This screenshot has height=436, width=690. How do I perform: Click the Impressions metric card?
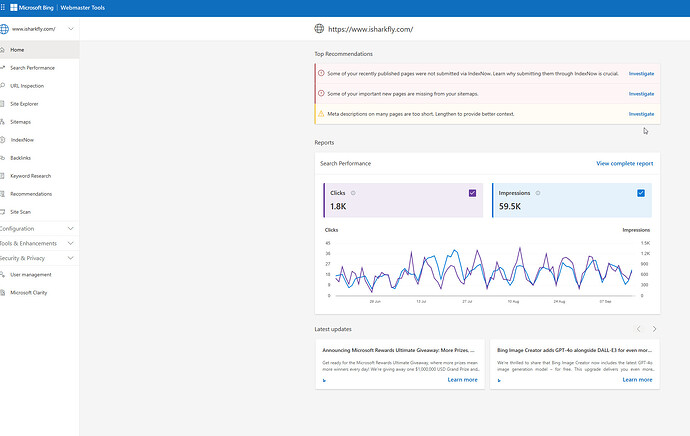[x=572, y=200]
